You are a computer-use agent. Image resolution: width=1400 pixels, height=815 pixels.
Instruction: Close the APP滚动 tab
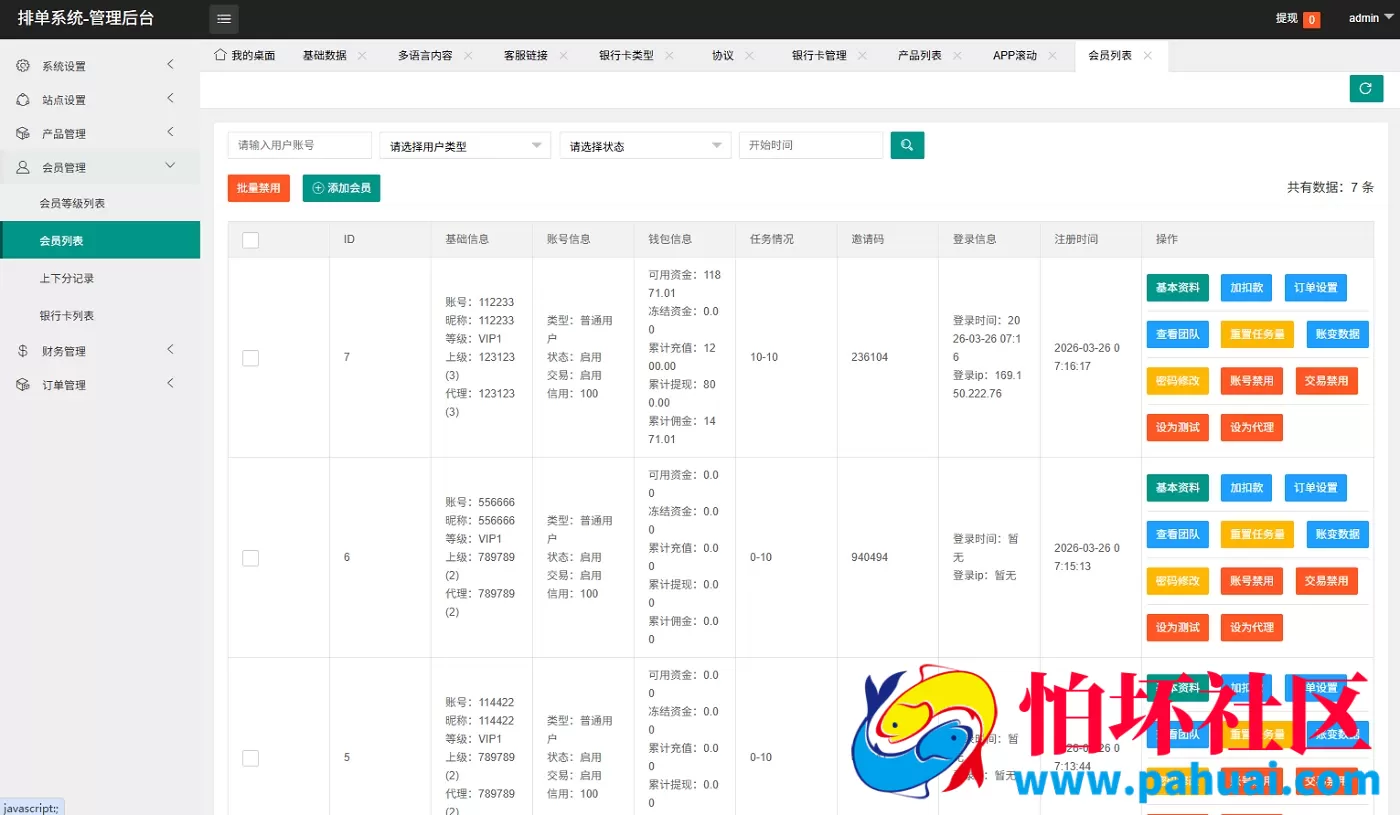(1052, 56)
